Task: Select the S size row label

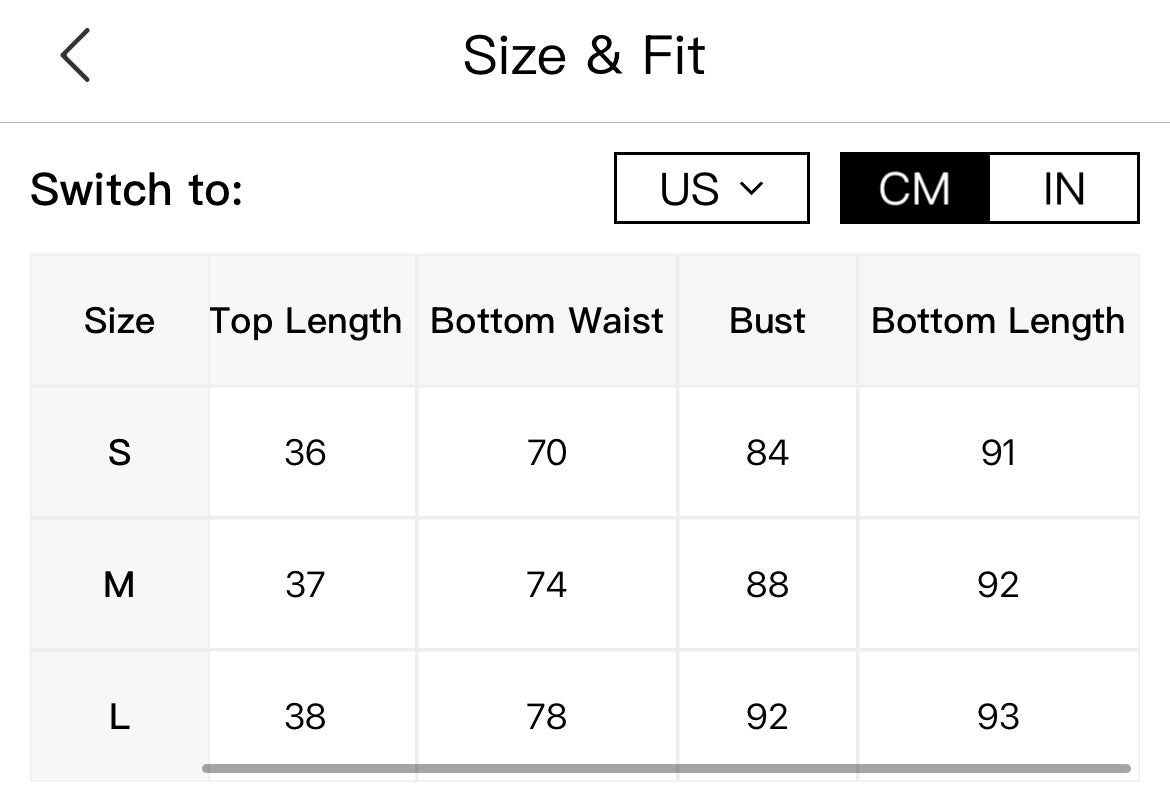Action: point(119,453)
